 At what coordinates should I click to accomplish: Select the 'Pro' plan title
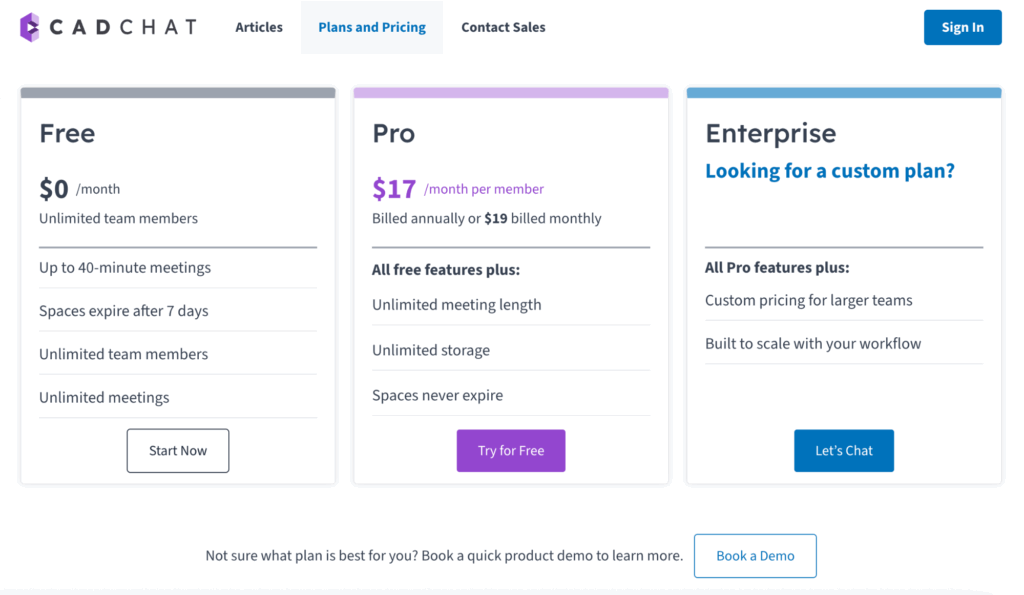click(393, 133)
